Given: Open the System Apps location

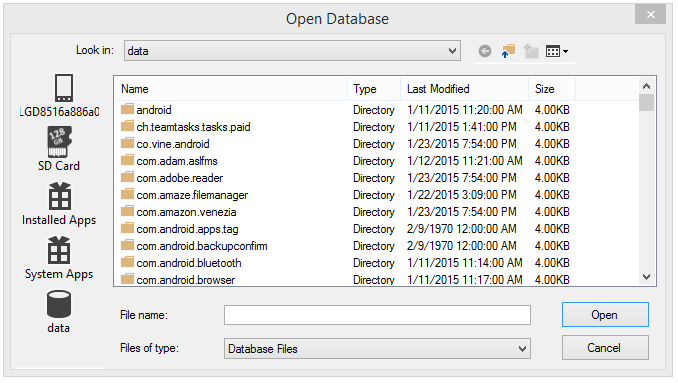Looking at the screenshot, I should tap(59, 258).
